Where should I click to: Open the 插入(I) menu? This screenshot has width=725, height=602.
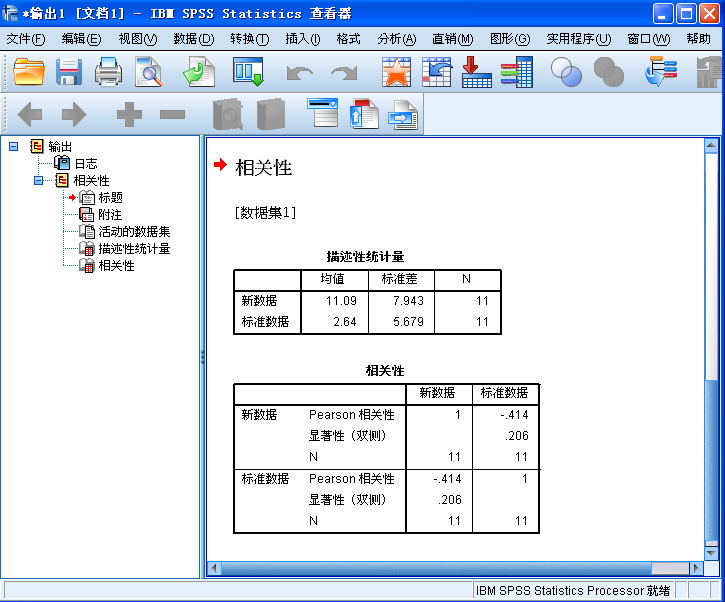(303, 39)
